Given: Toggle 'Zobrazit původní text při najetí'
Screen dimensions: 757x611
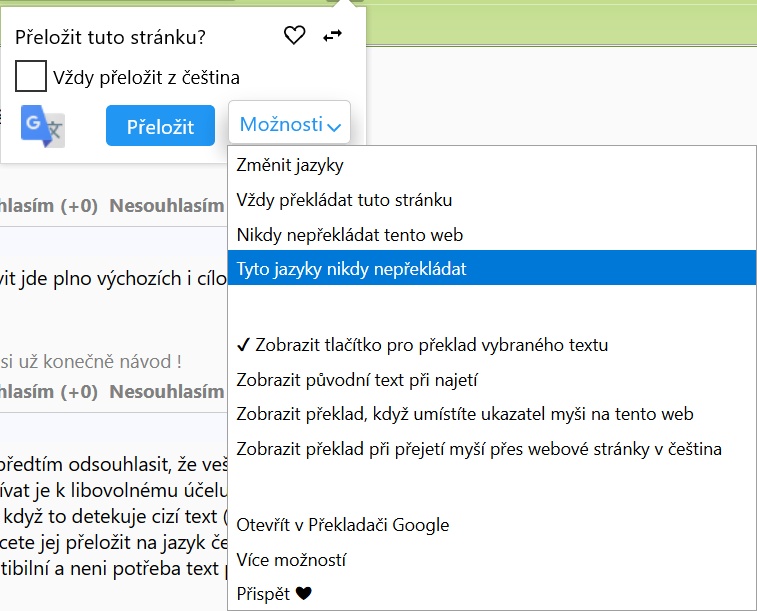Looking at the screenshot, I should [x=356, y=379].
